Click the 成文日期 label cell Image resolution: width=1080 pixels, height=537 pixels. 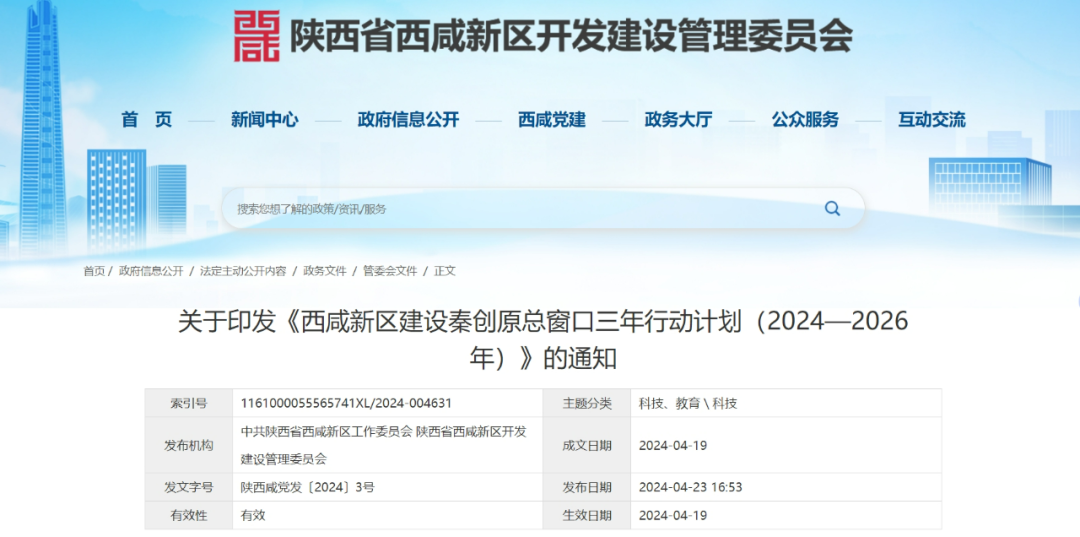tap(587, 445)
